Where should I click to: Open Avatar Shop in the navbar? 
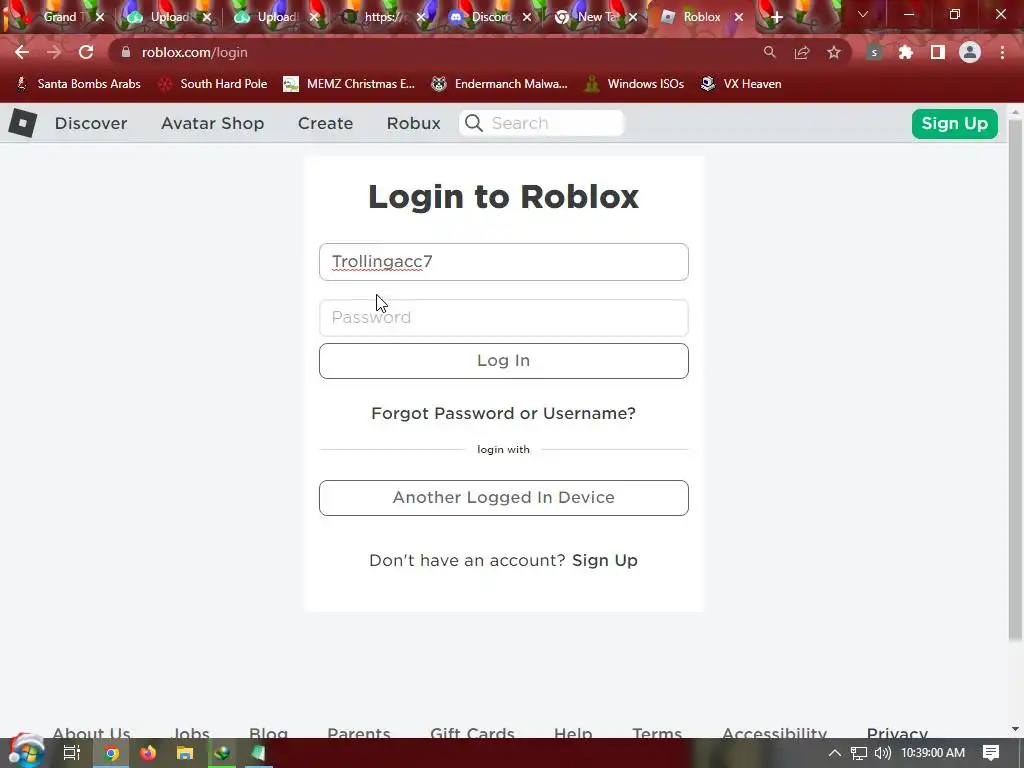pyautogui.click(x=212, y=123)
